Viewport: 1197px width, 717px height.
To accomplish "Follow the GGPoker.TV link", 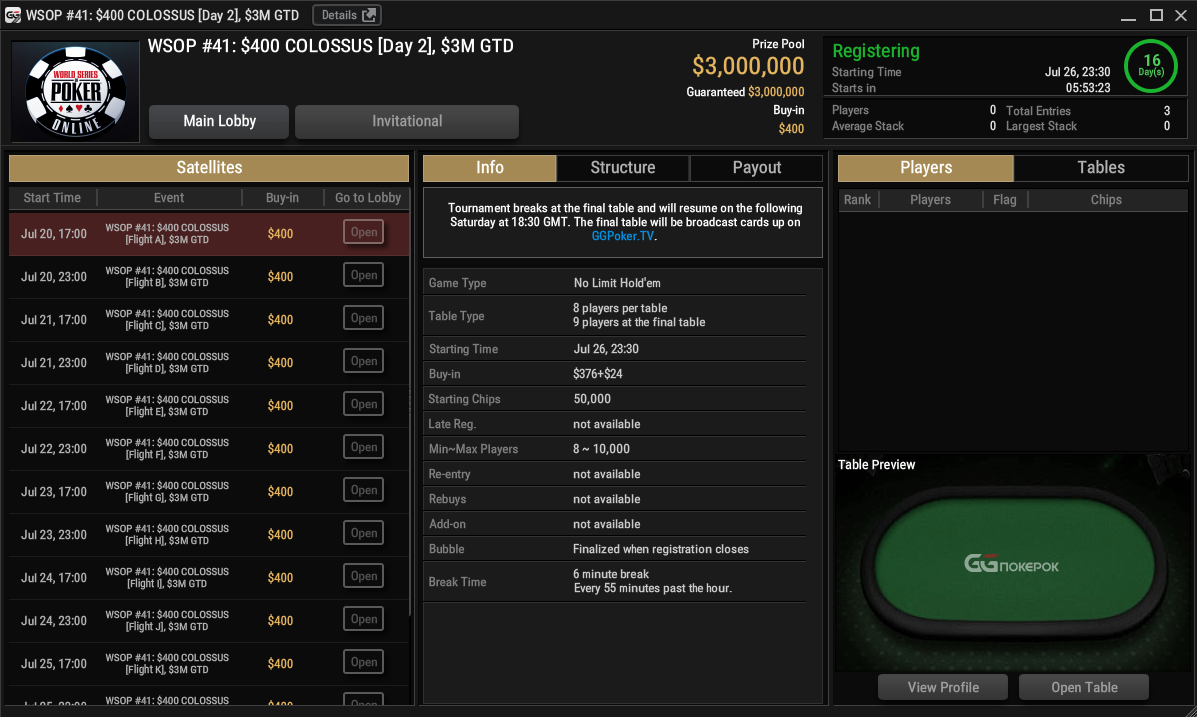I will (x=623, y=237).
